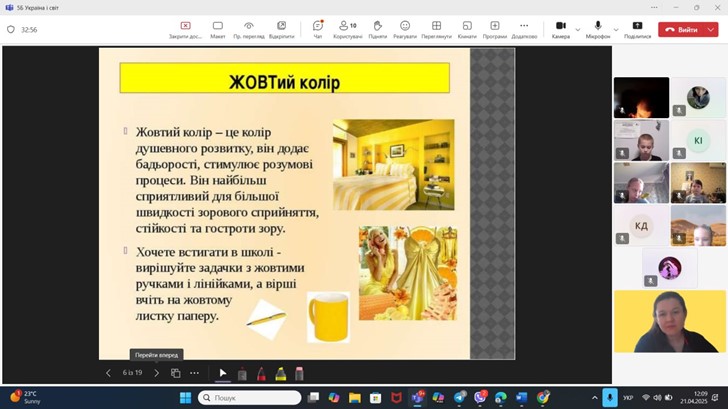Leave the meeting with Вийти button
This screenshot has height=409, width=728.
pos(682,30)
